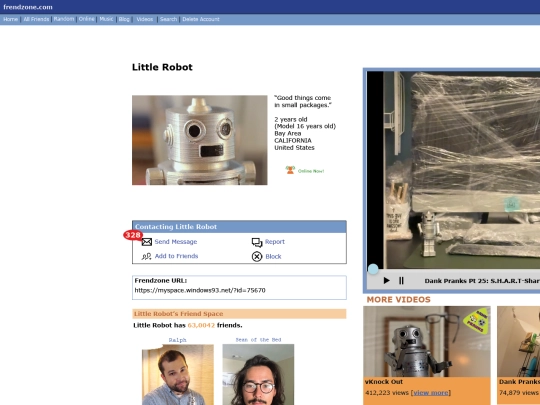This screenshot has height=405, width=540.
Task: Click the "Bay Area" location text
Action: (x=288, y=133)
